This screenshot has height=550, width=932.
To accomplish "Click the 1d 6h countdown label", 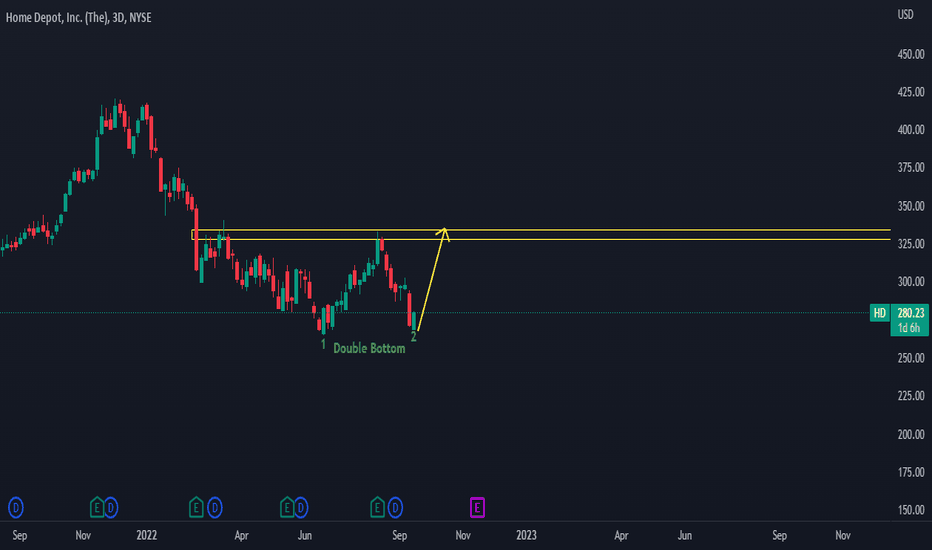I will pos(909,328).
